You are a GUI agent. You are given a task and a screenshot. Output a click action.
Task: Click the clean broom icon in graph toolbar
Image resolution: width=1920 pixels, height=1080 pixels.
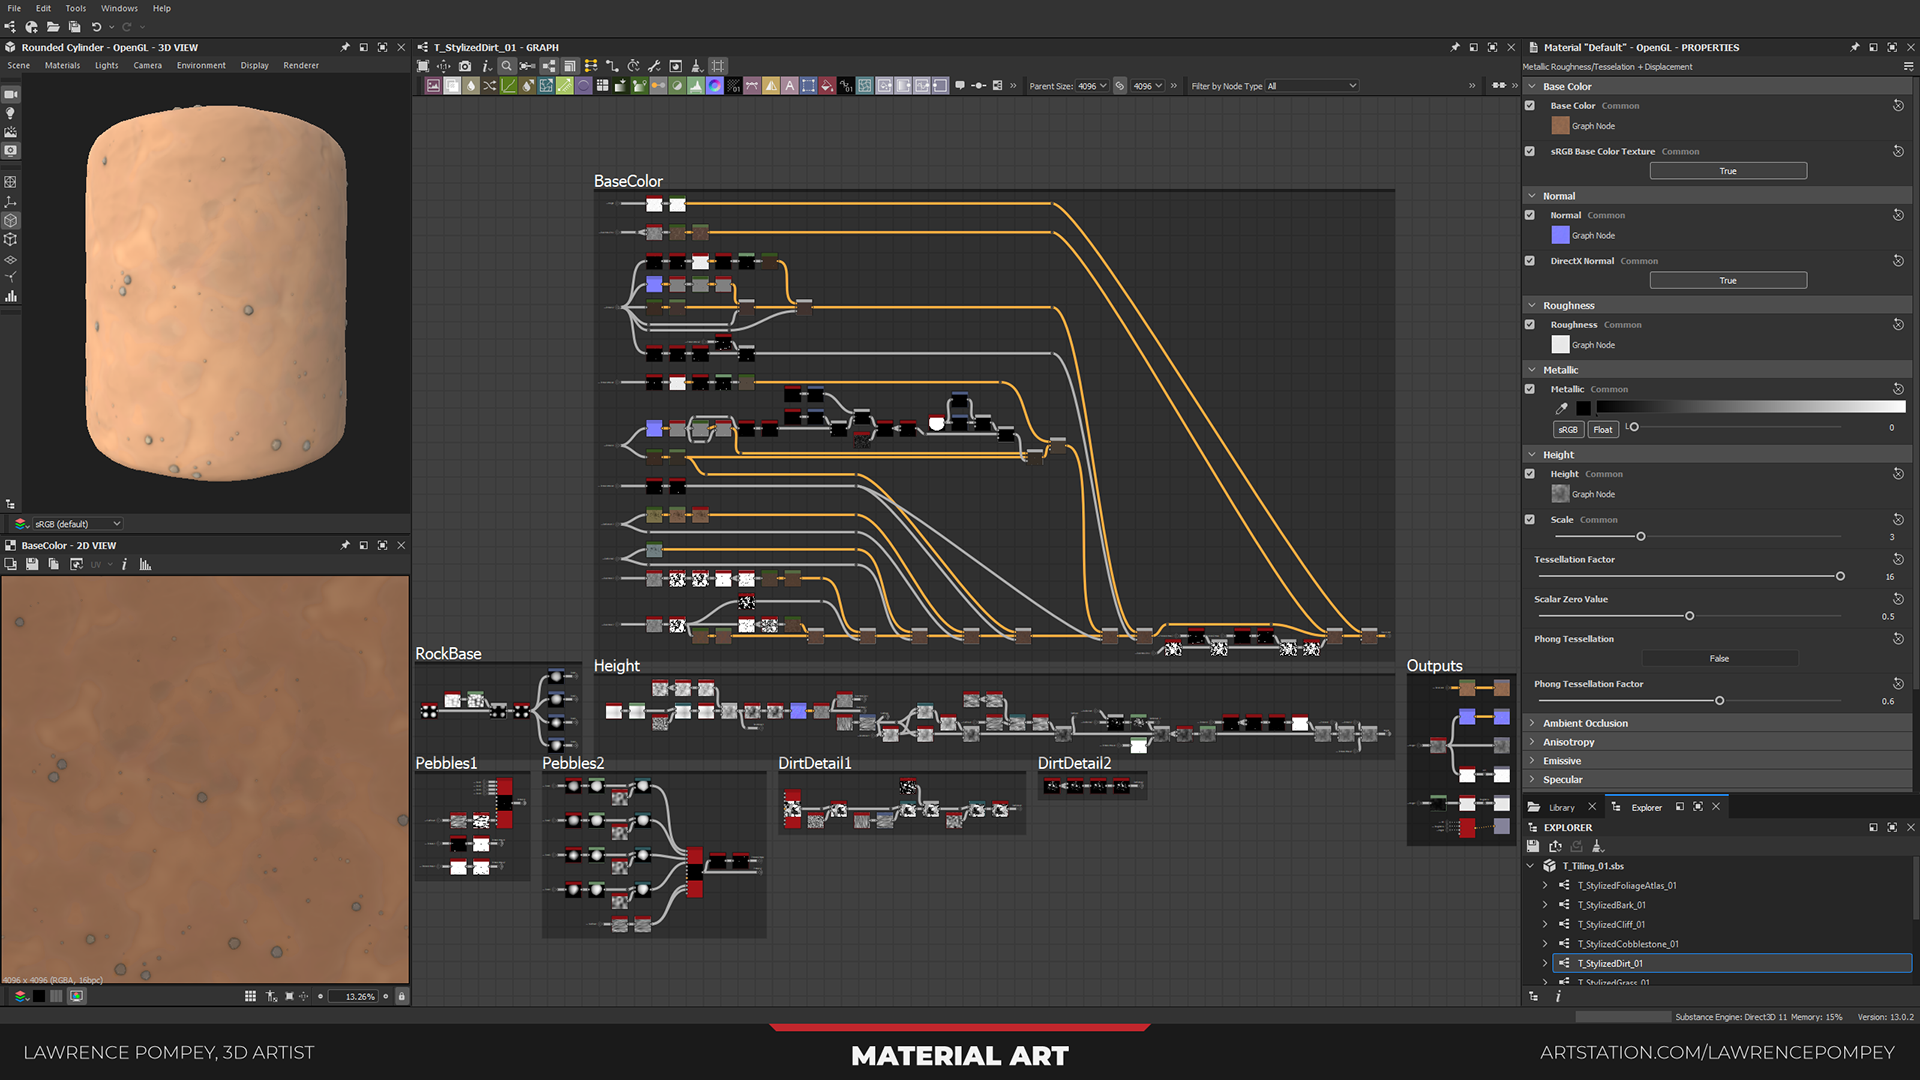696,66
